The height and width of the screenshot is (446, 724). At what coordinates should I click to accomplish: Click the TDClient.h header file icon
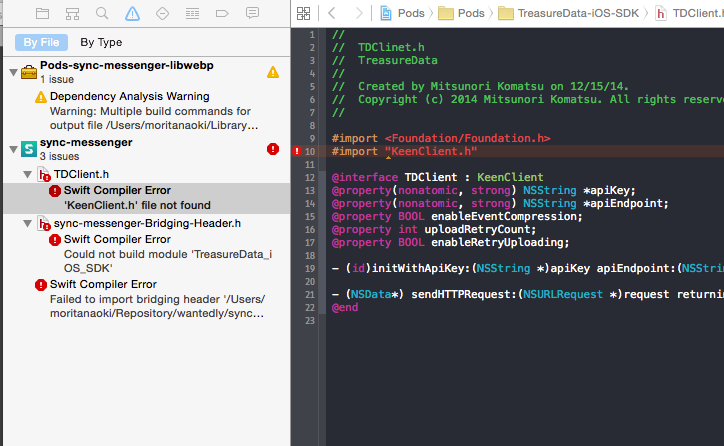click(44, 175)
